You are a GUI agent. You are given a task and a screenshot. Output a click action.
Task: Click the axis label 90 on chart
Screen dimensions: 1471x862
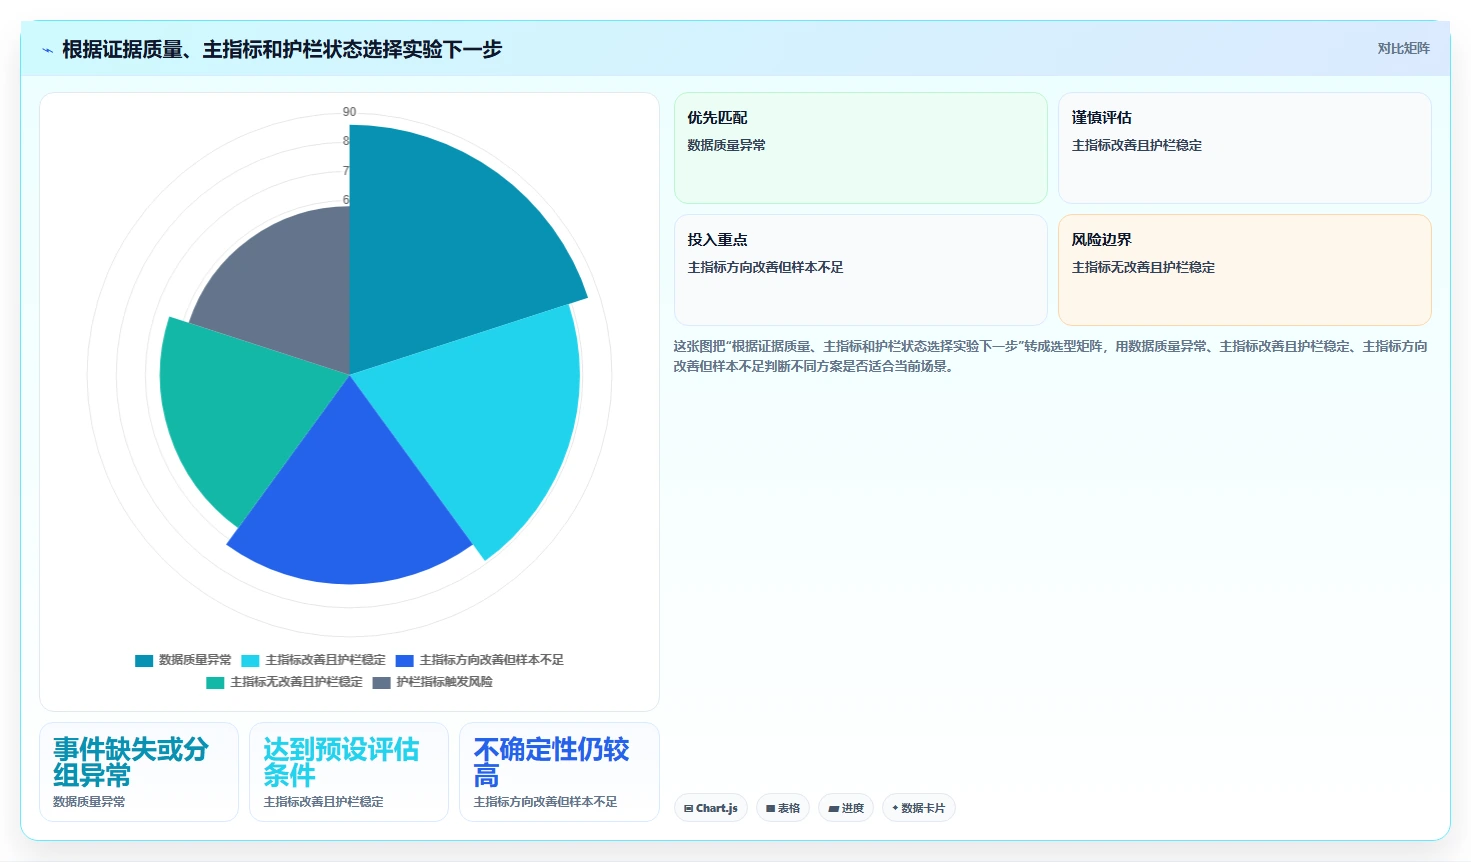(349, 112)
